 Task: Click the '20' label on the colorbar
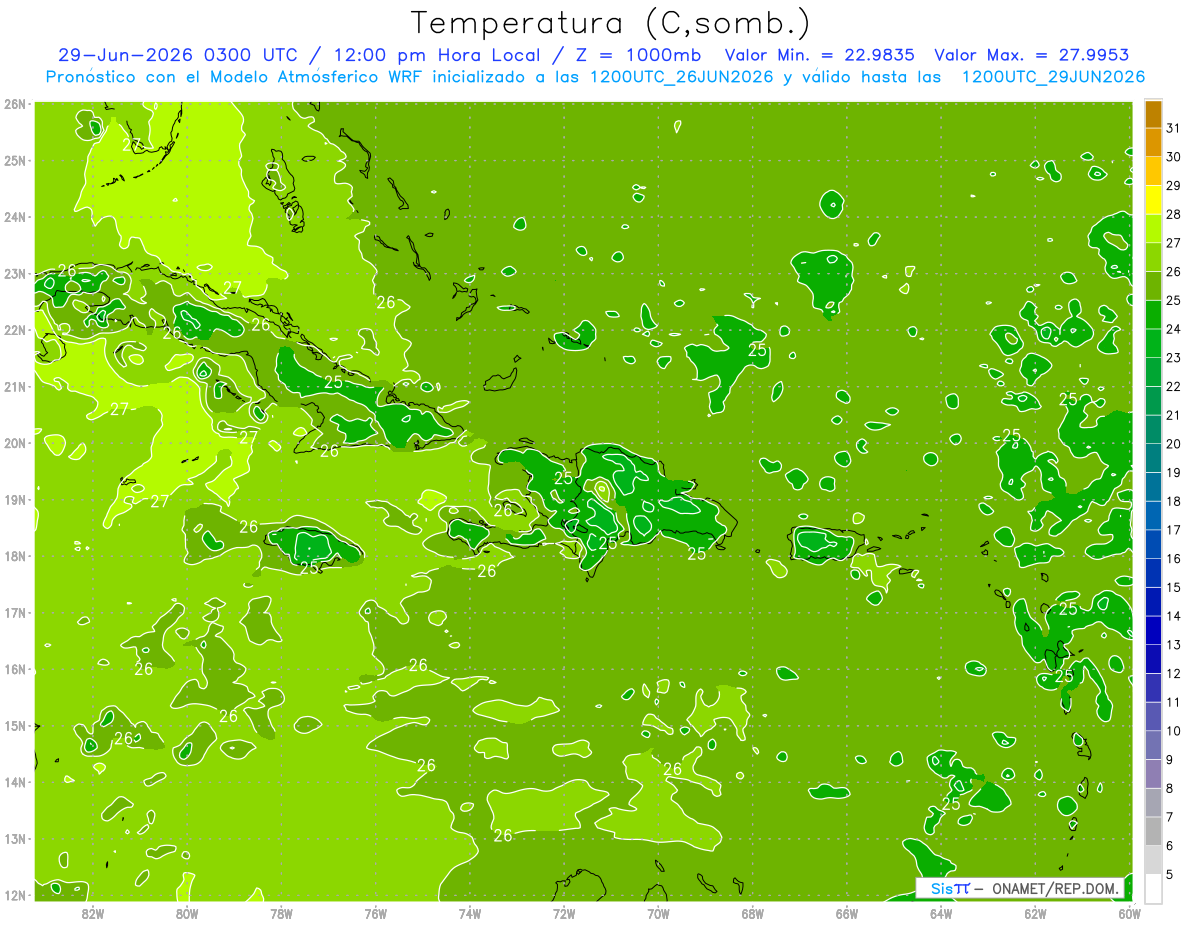coord(1174,444)
